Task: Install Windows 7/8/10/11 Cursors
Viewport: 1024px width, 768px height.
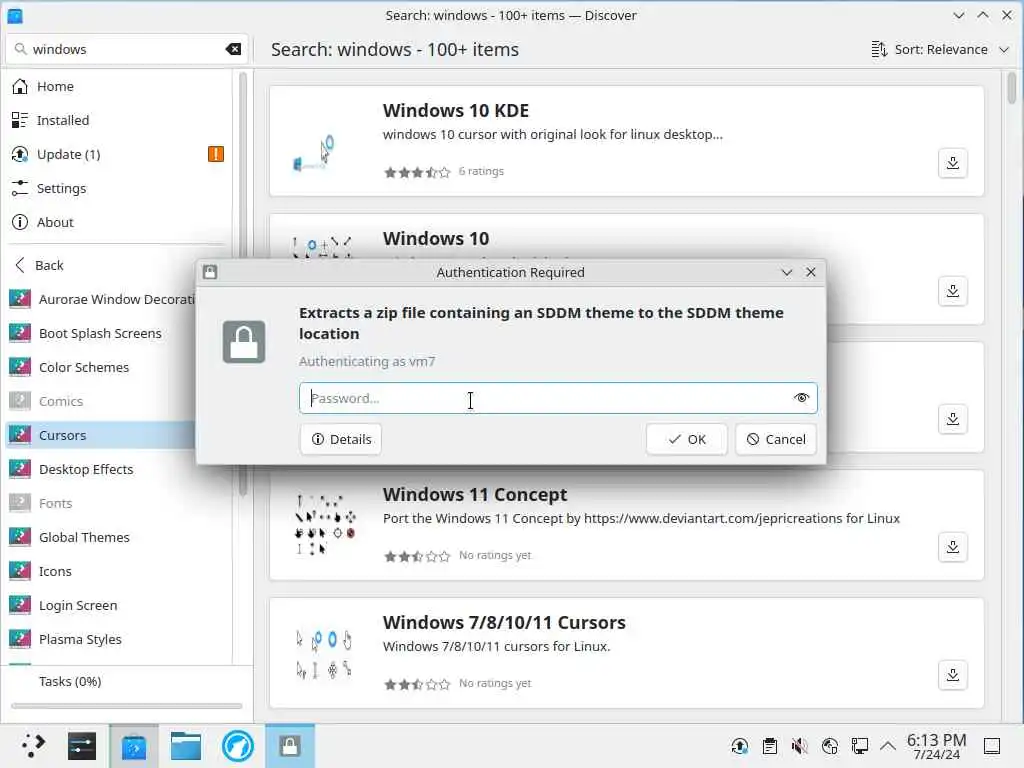Action: point(953,675)
